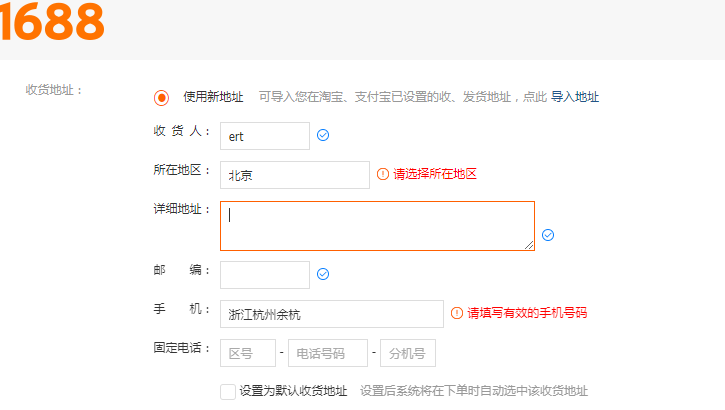Open the 导入地址 link
Image resolution: width=725 pixels, height=410 pixels.
tap(575, 98)
